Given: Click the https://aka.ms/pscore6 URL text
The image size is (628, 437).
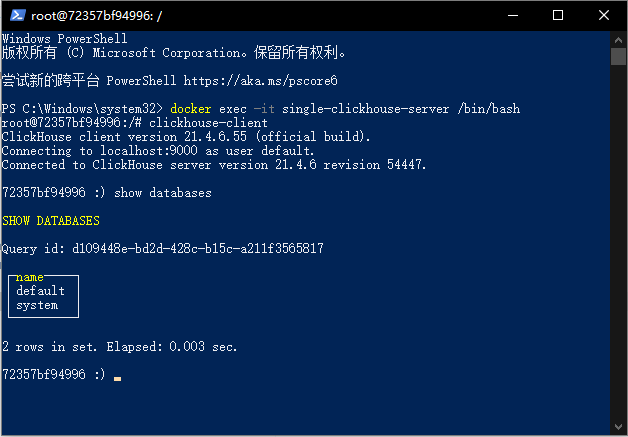Looking at the screenshot, I should [260, 81].
